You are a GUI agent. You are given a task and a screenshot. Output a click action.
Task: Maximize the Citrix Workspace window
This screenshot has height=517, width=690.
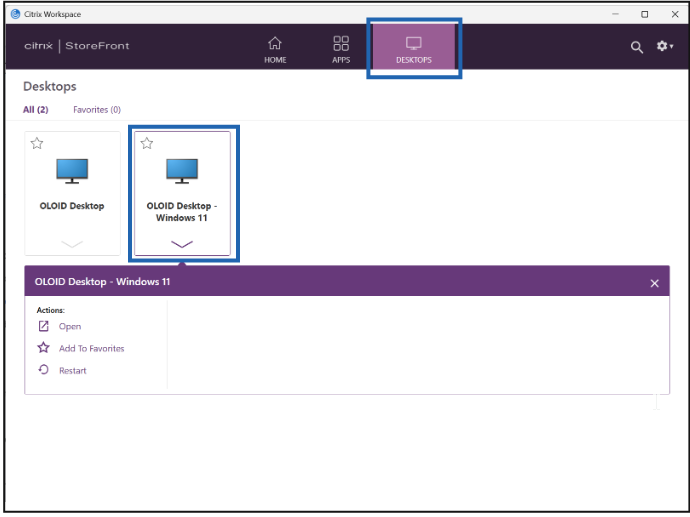(645, 14)
